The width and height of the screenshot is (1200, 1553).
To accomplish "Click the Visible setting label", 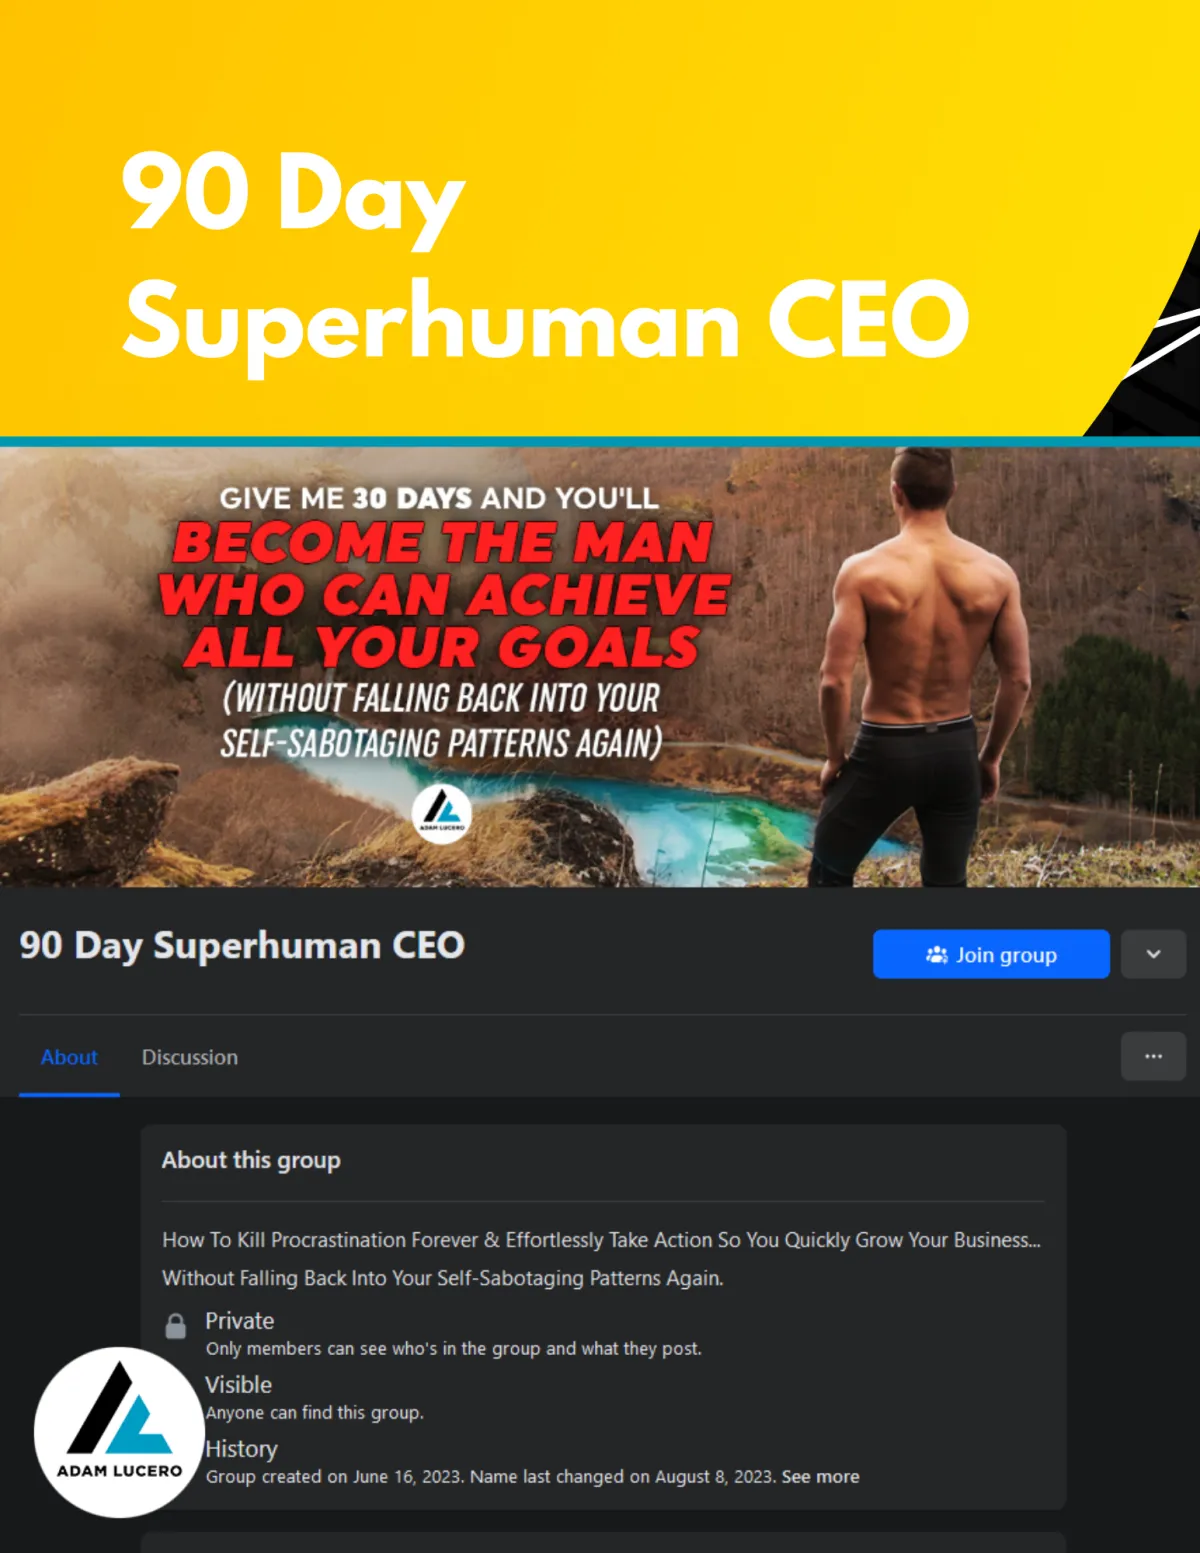I will (x=238, y=1384).
